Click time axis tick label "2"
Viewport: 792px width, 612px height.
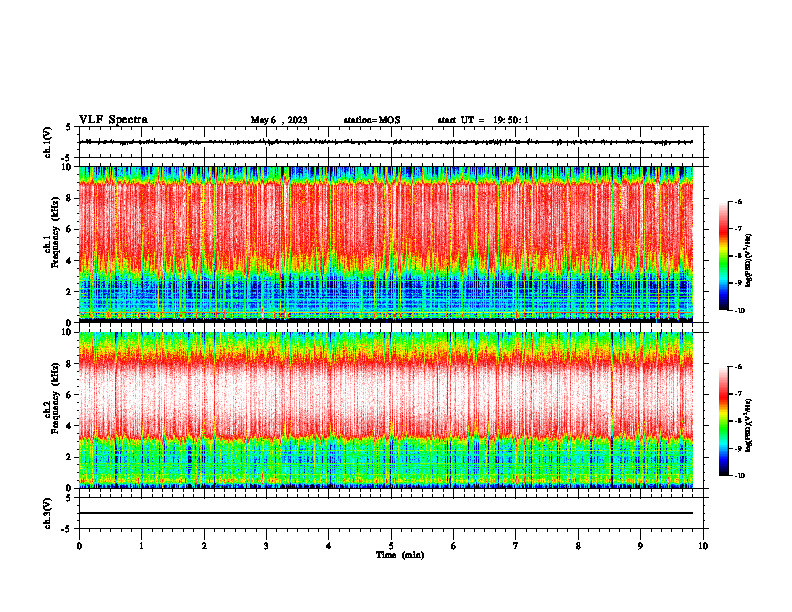[x=204, y=546]
